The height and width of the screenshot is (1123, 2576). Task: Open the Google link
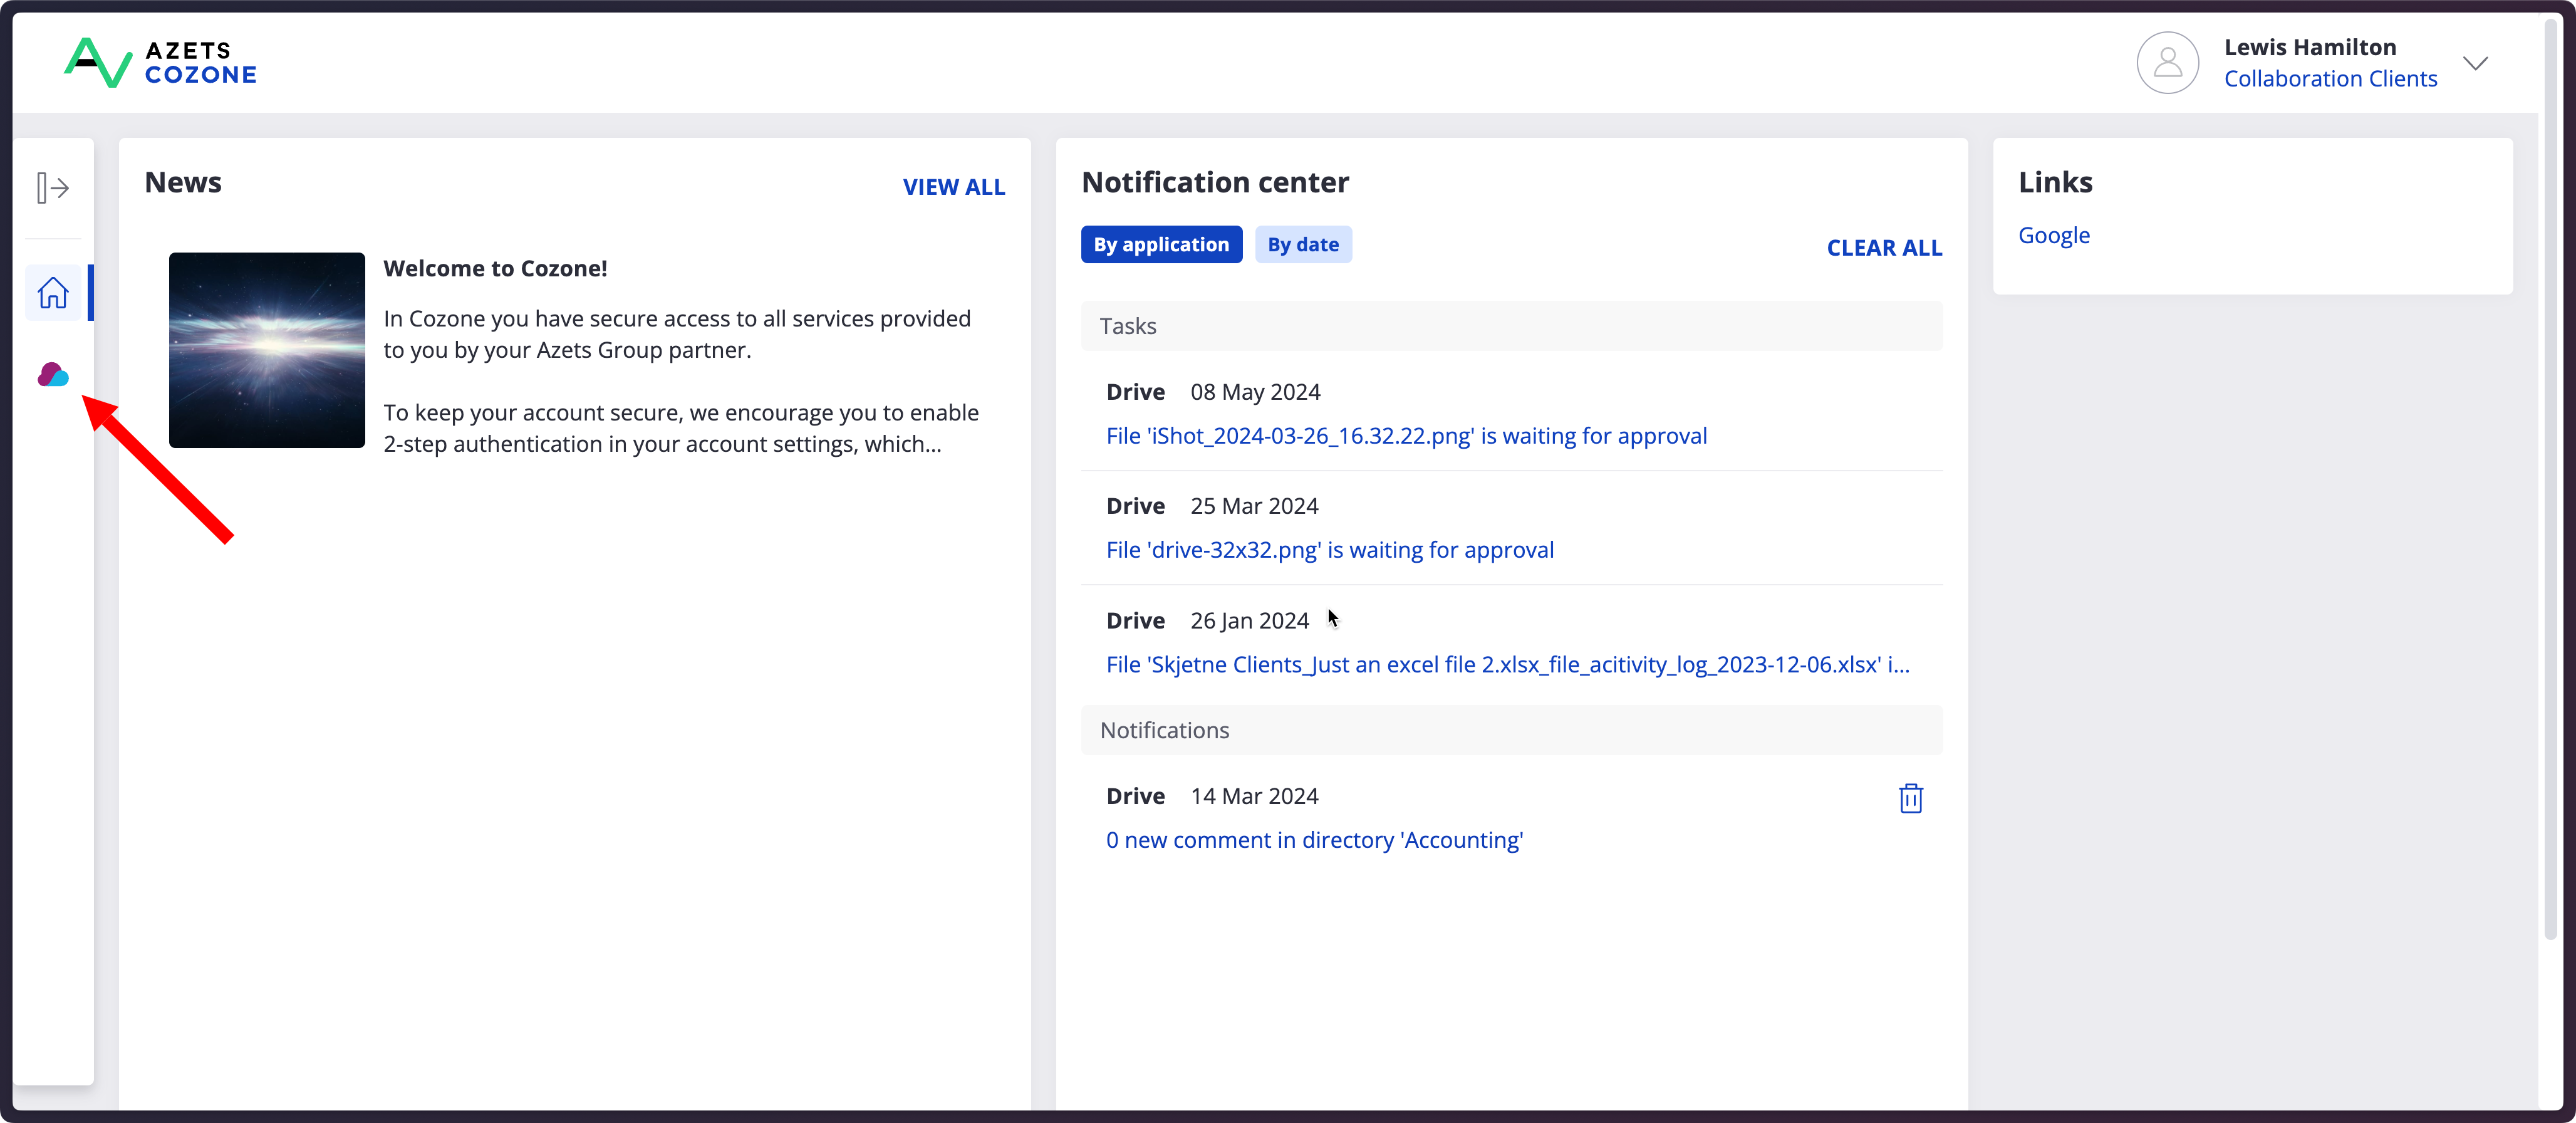click(2053, 235)
